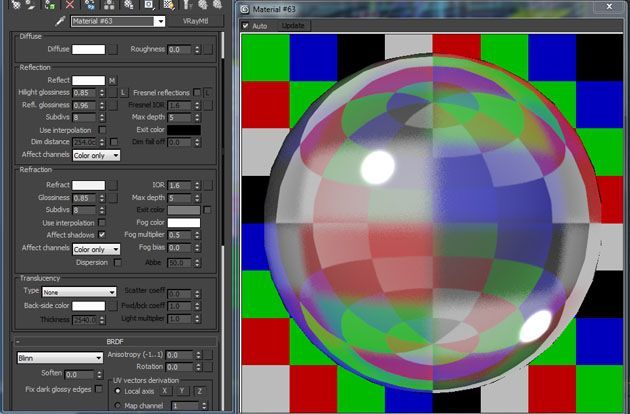Toggle Show Shaded Material in Viewport icon
The height and width of the screenshot is (414, 630).
pos(169,4)
